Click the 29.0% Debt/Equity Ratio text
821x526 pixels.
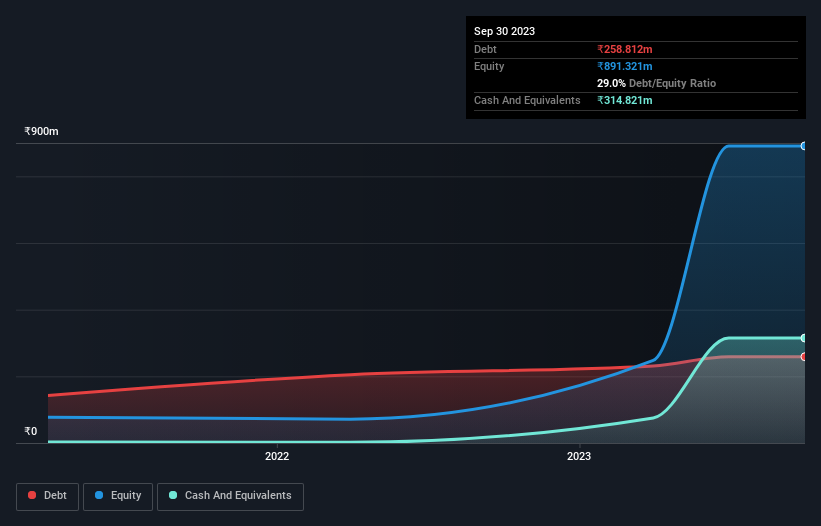pos(656,83)
